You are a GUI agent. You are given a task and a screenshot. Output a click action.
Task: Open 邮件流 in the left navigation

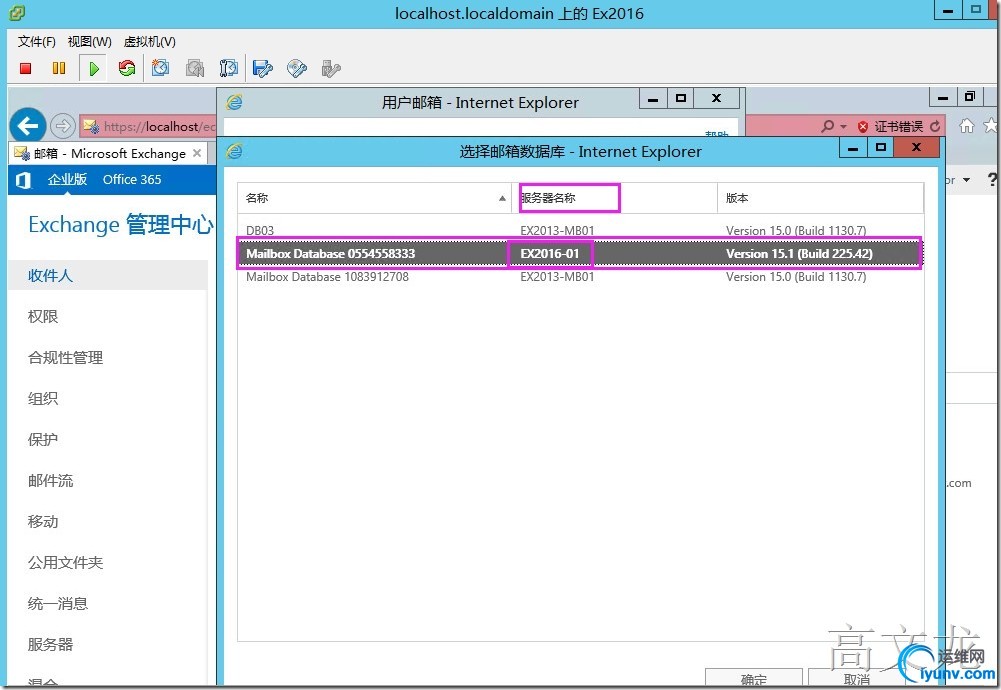click(50, 481)
